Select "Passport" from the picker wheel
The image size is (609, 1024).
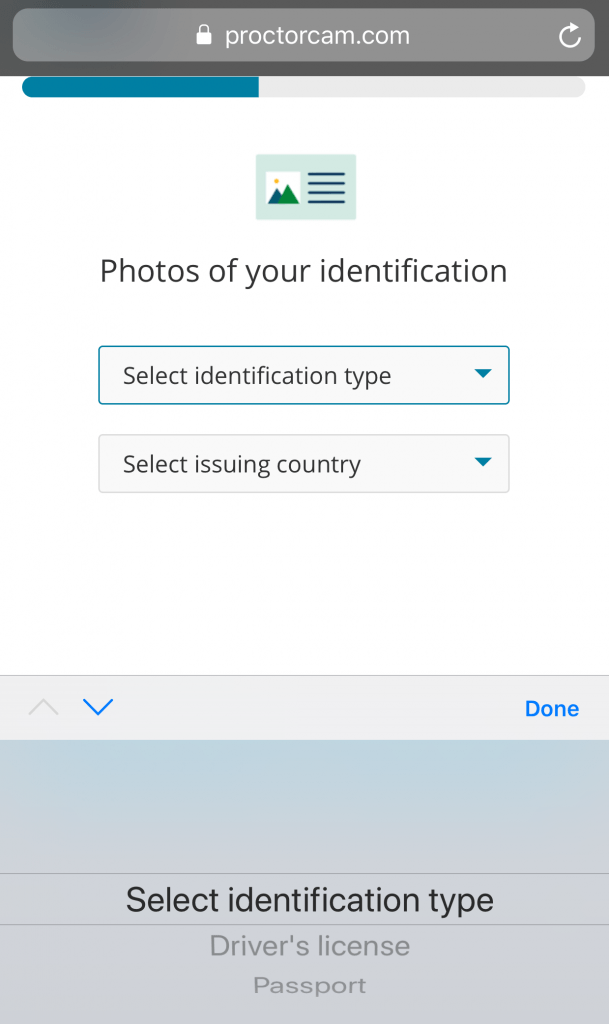pyautogui.click(x=309, y=986)
